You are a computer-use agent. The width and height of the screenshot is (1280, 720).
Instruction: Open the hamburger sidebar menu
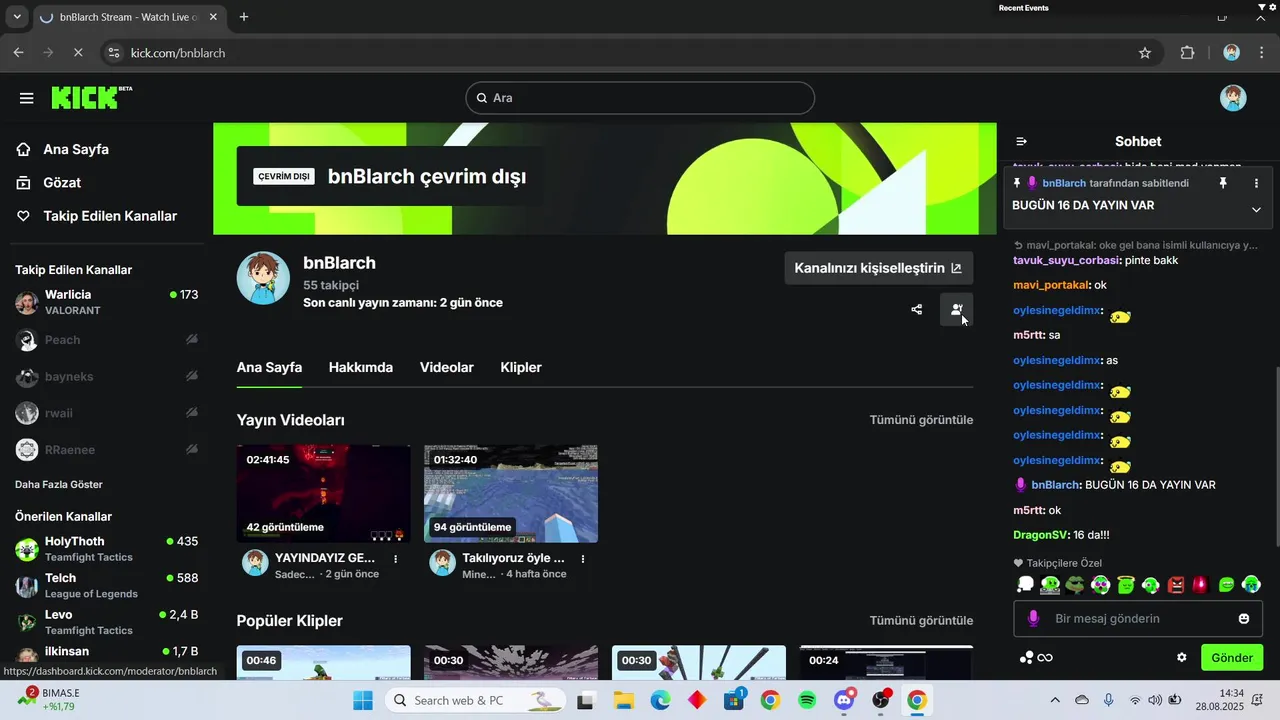[27, 98]
